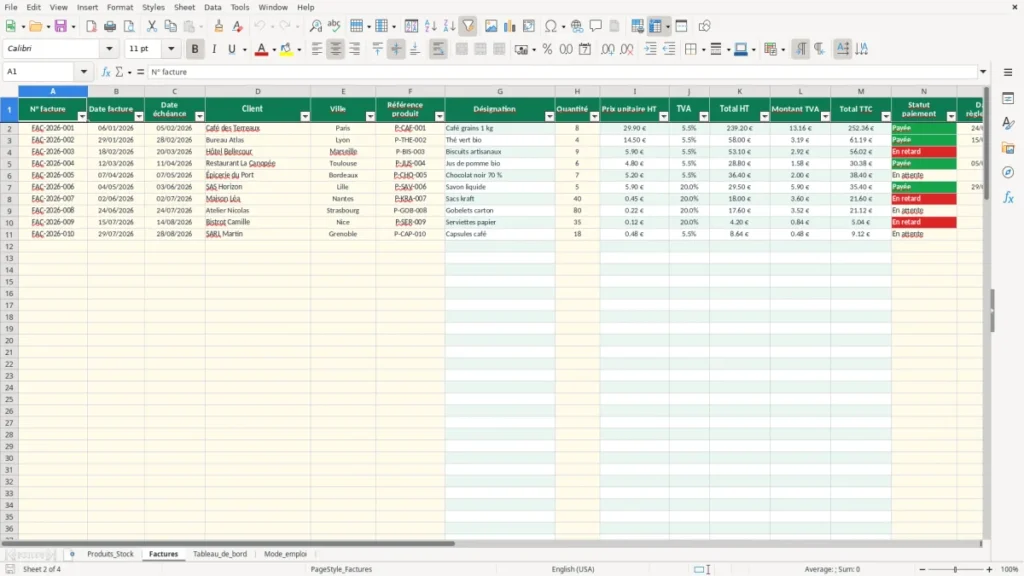1024x576 pixels.
Task: Insert a comment
Action: click(x=596, y=26)
